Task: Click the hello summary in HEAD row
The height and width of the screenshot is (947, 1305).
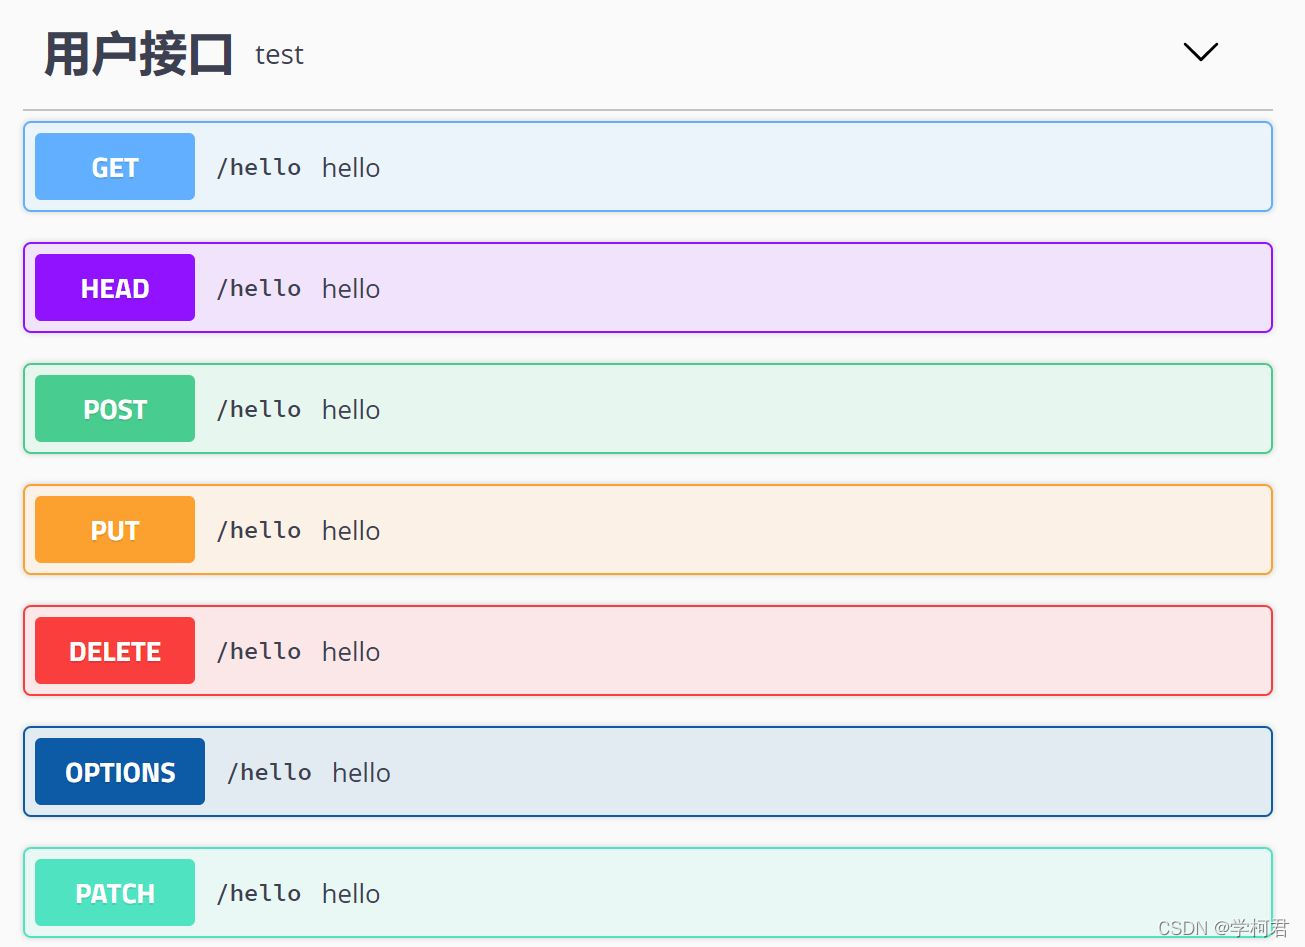Action: click(351, 289)
